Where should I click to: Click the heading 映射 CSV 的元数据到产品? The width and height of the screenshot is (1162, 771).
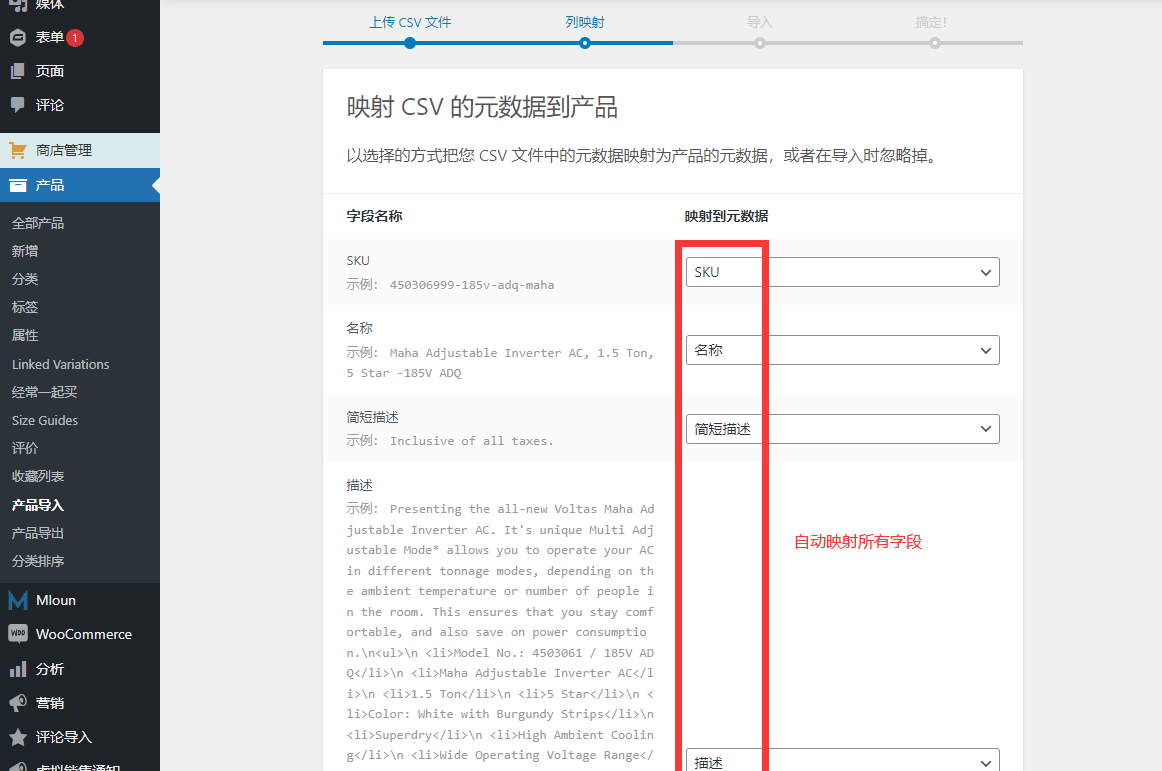[x=482, y=107]
